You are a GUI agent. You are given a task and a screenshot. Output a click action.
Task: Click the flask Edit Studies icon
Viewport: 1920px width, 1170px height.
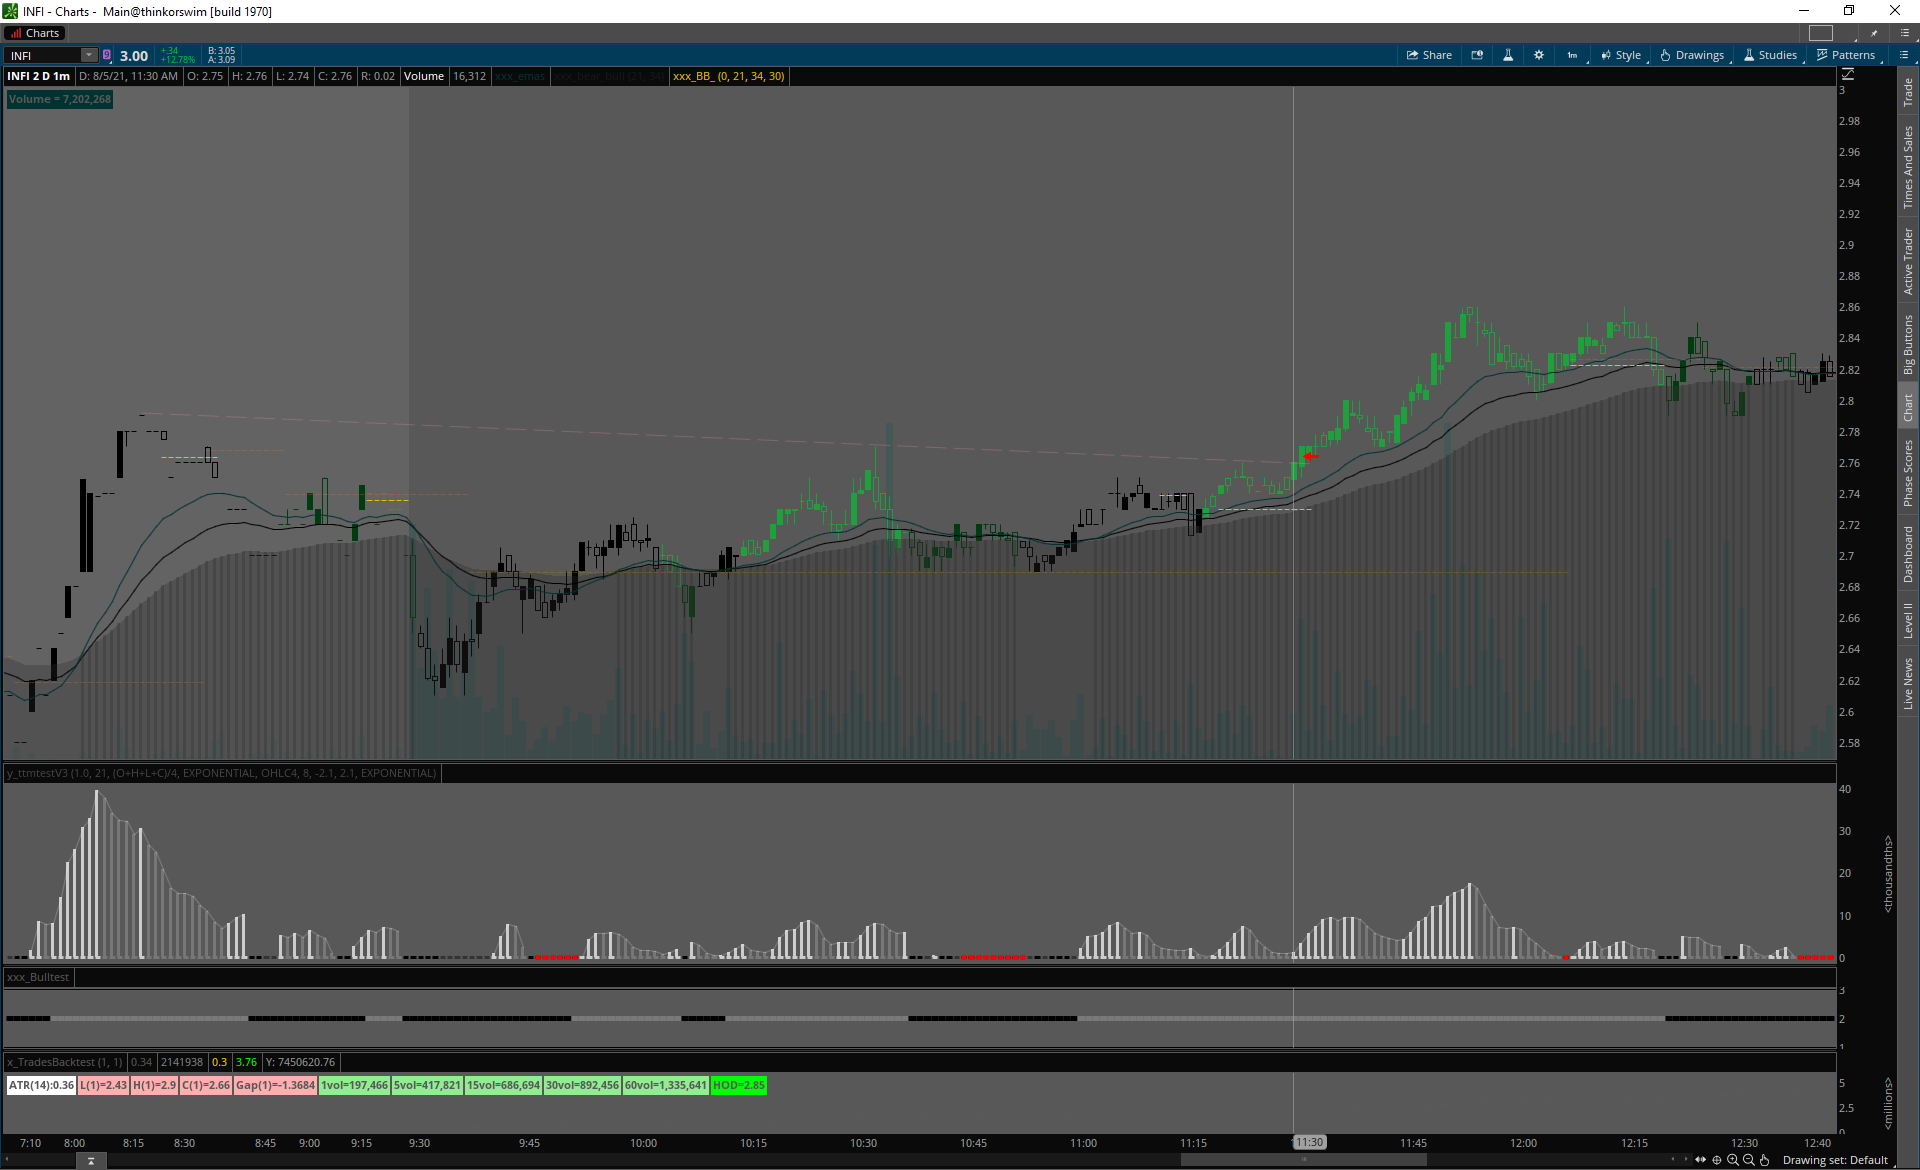coord(1508,55)
